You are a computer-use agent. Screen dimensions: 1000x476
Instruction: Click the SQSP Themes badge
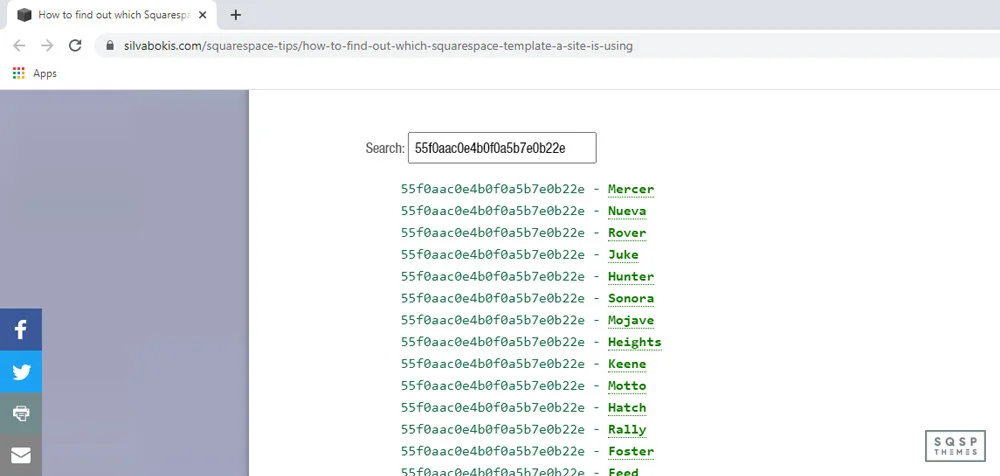tap(955, 445)
